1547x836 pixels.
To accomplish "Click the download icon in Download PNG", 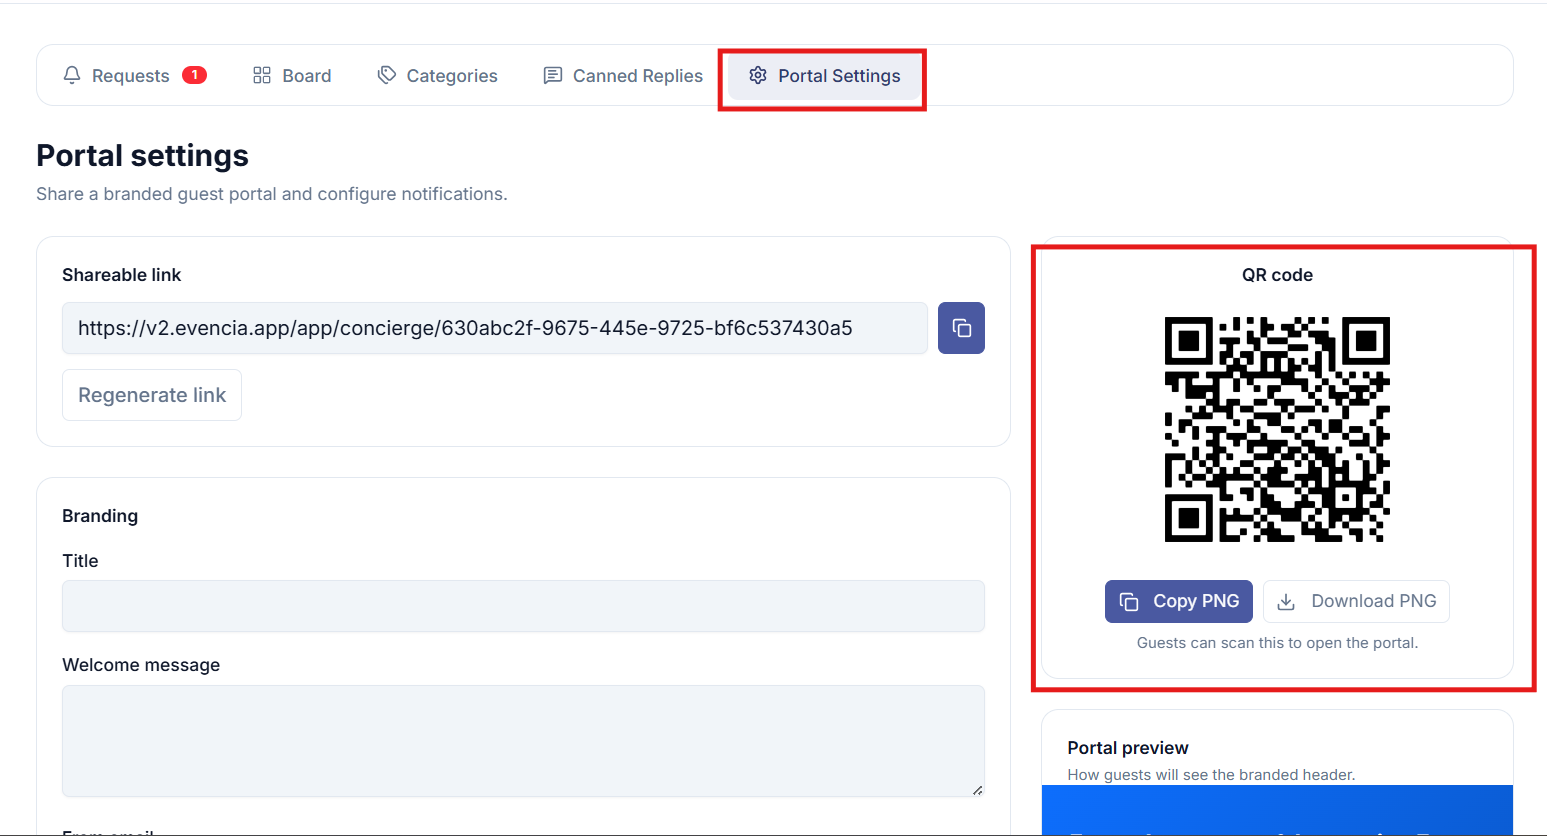I will tap(1287, 601).
